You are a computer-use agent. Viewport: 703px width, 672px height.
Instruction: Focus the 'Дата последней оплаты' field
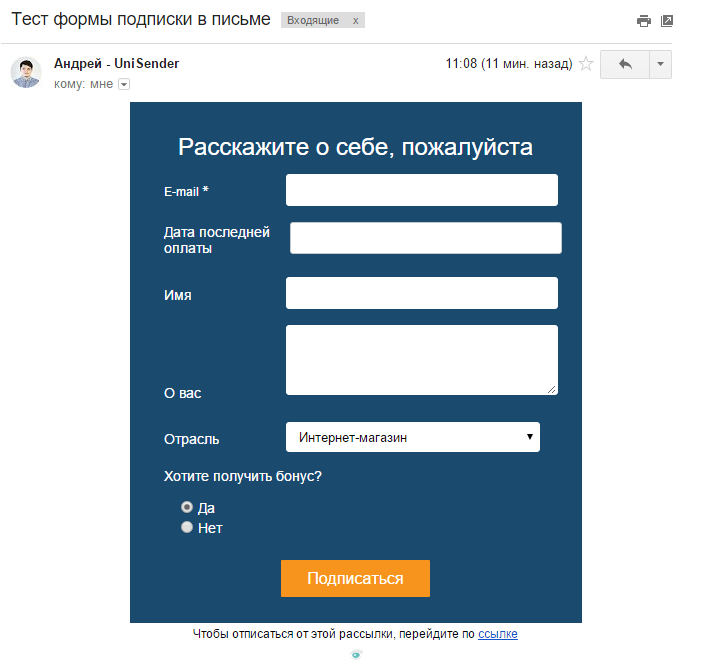(425, 238)
